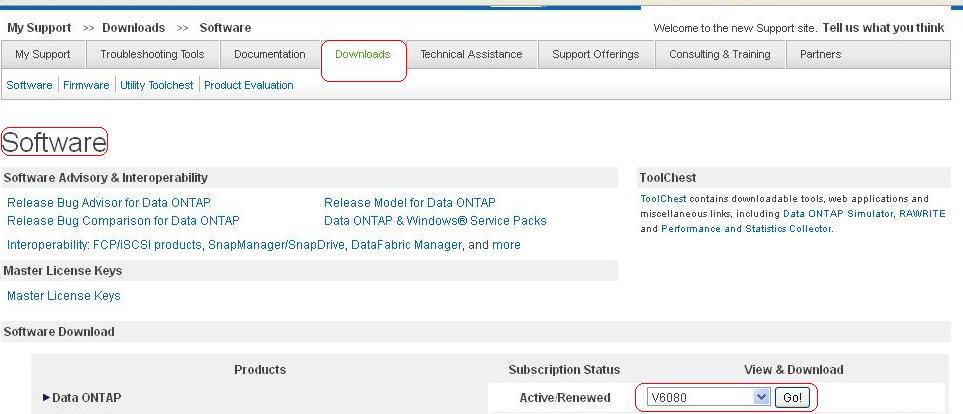Viewport: 963px width, 414px height.
Task: Click the Go! button
Action: [792, 397]
